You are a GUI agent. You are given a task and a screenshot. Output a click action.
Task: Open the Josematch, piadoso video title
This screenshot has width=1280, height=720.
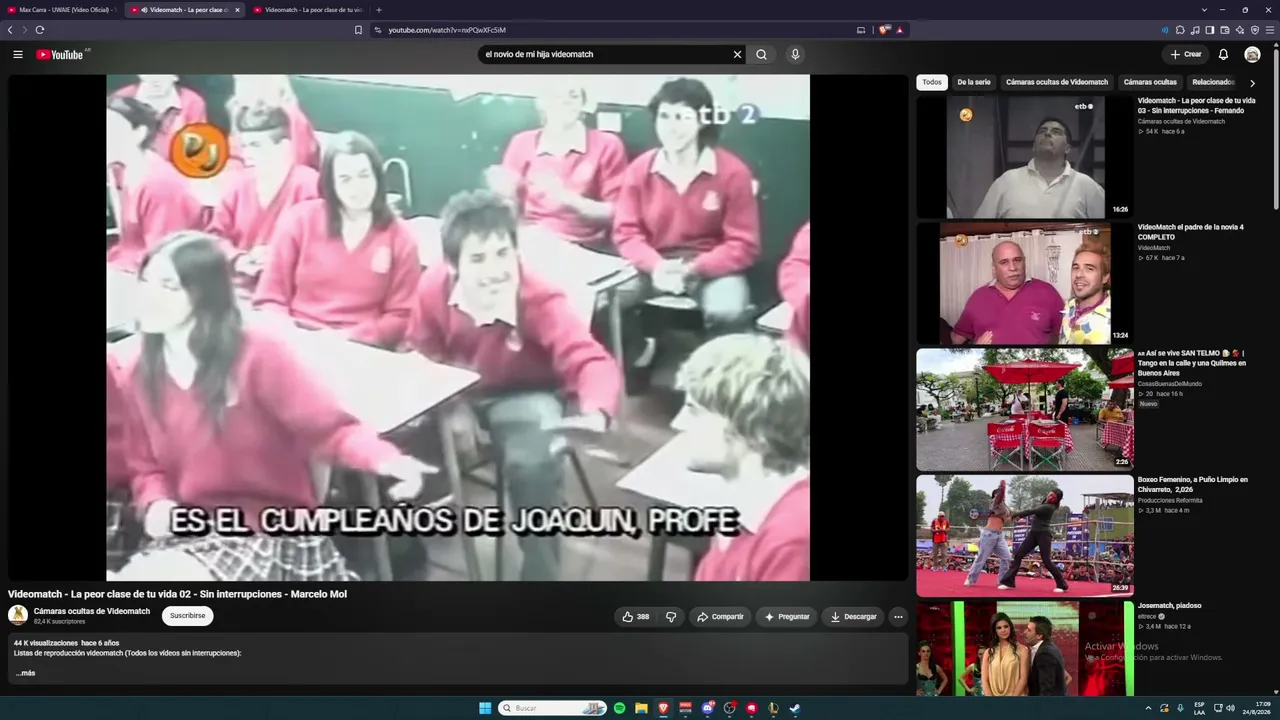1169,605
